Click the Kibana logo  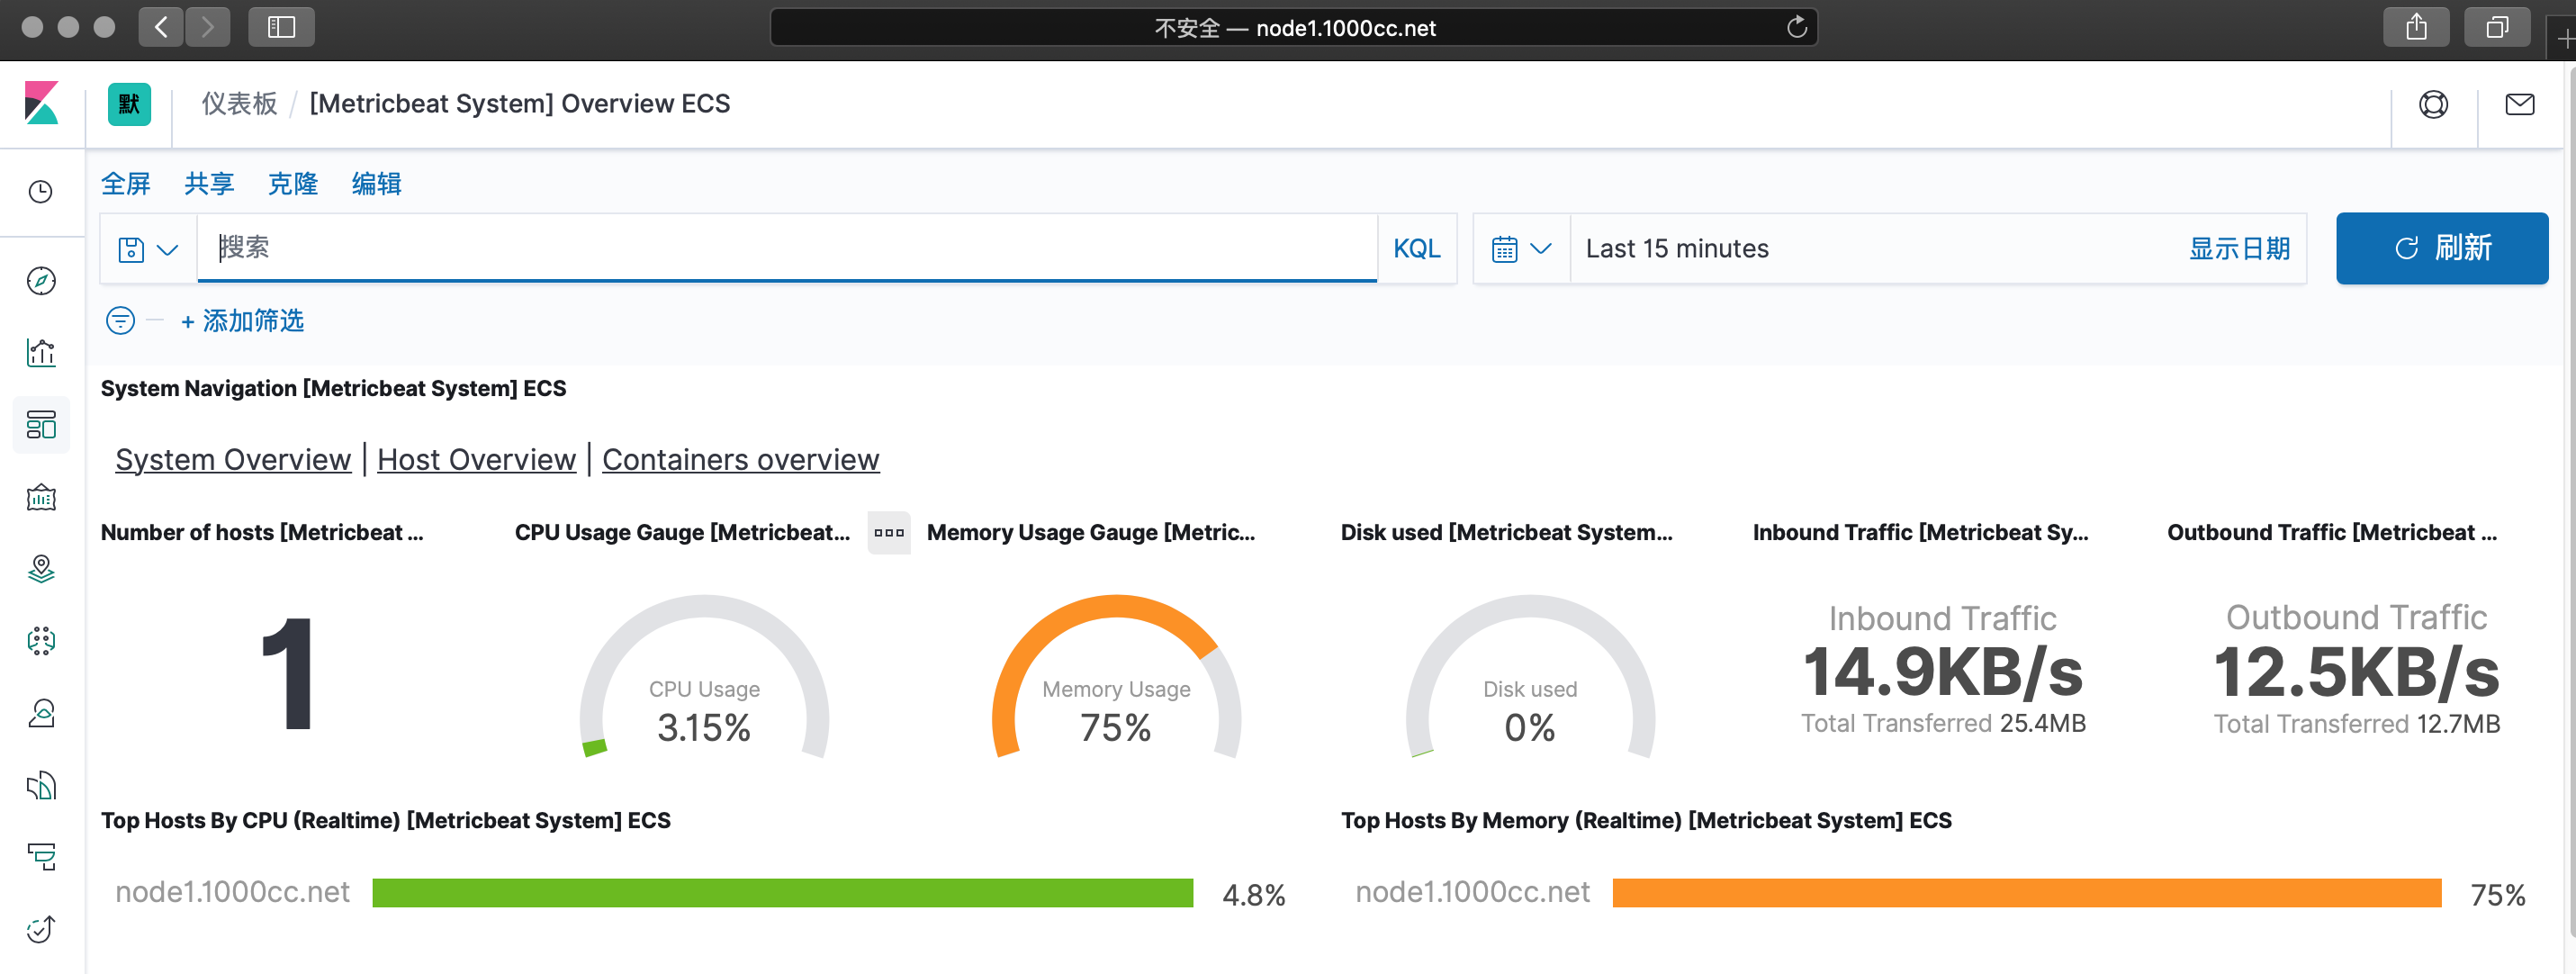coord(41,103)
